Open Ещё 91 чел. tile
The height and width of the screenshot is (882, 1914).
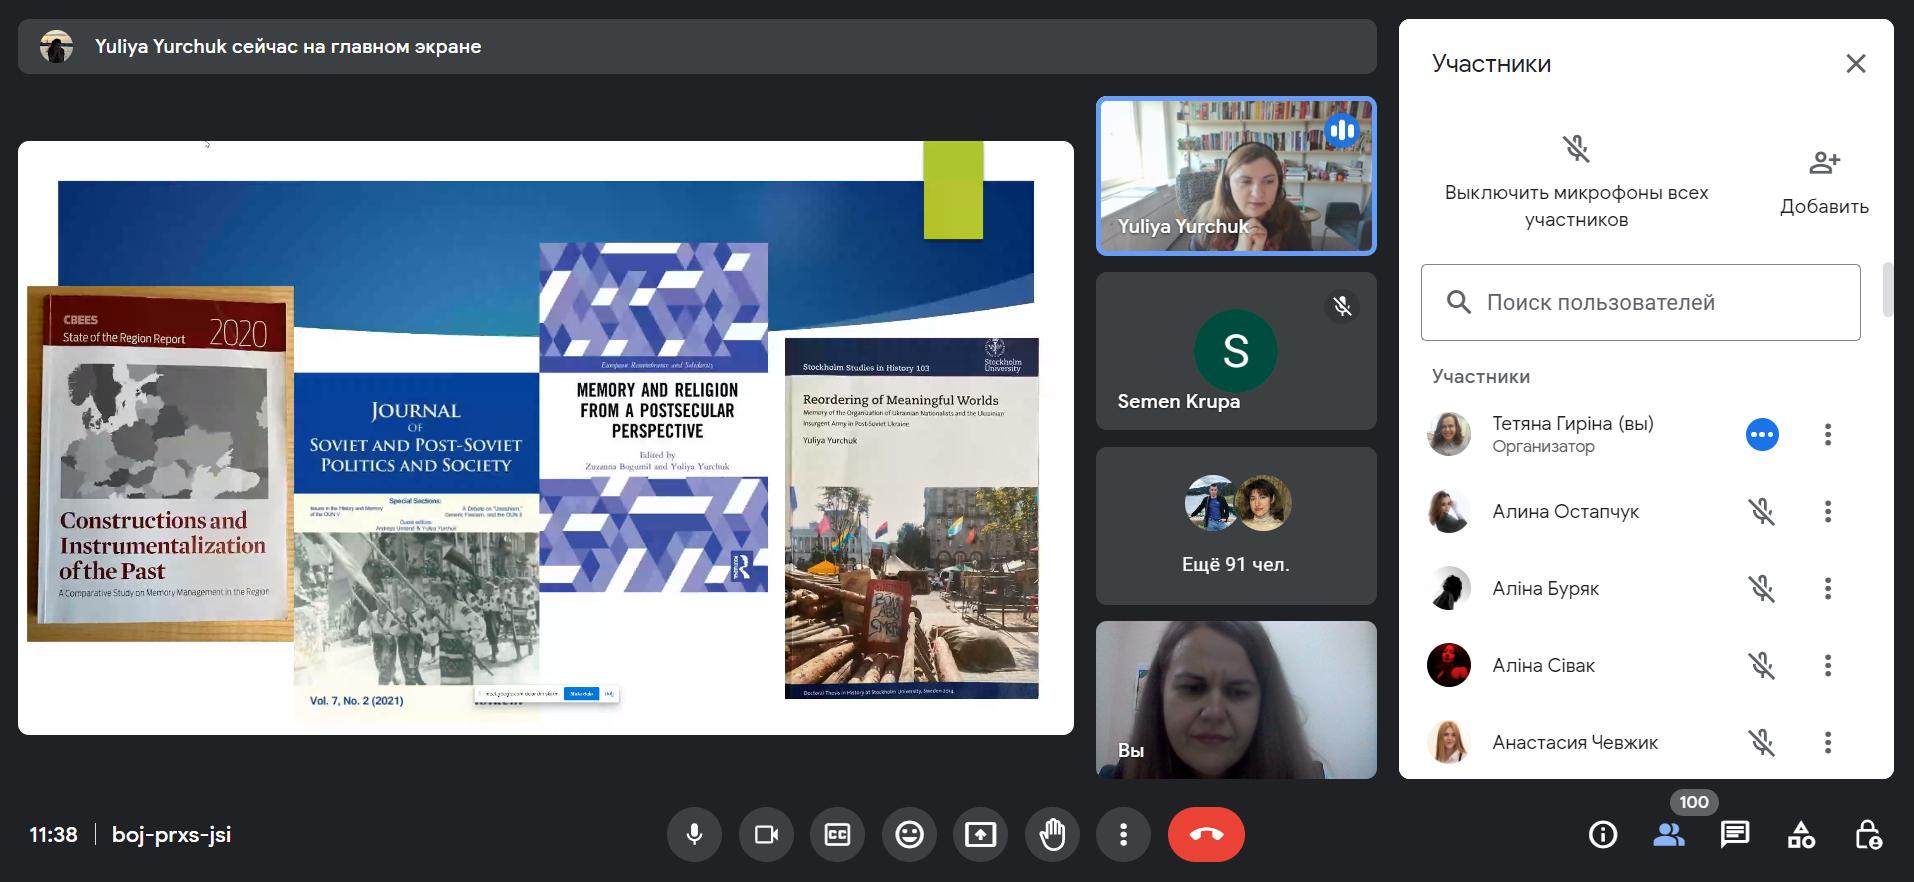1236,526
